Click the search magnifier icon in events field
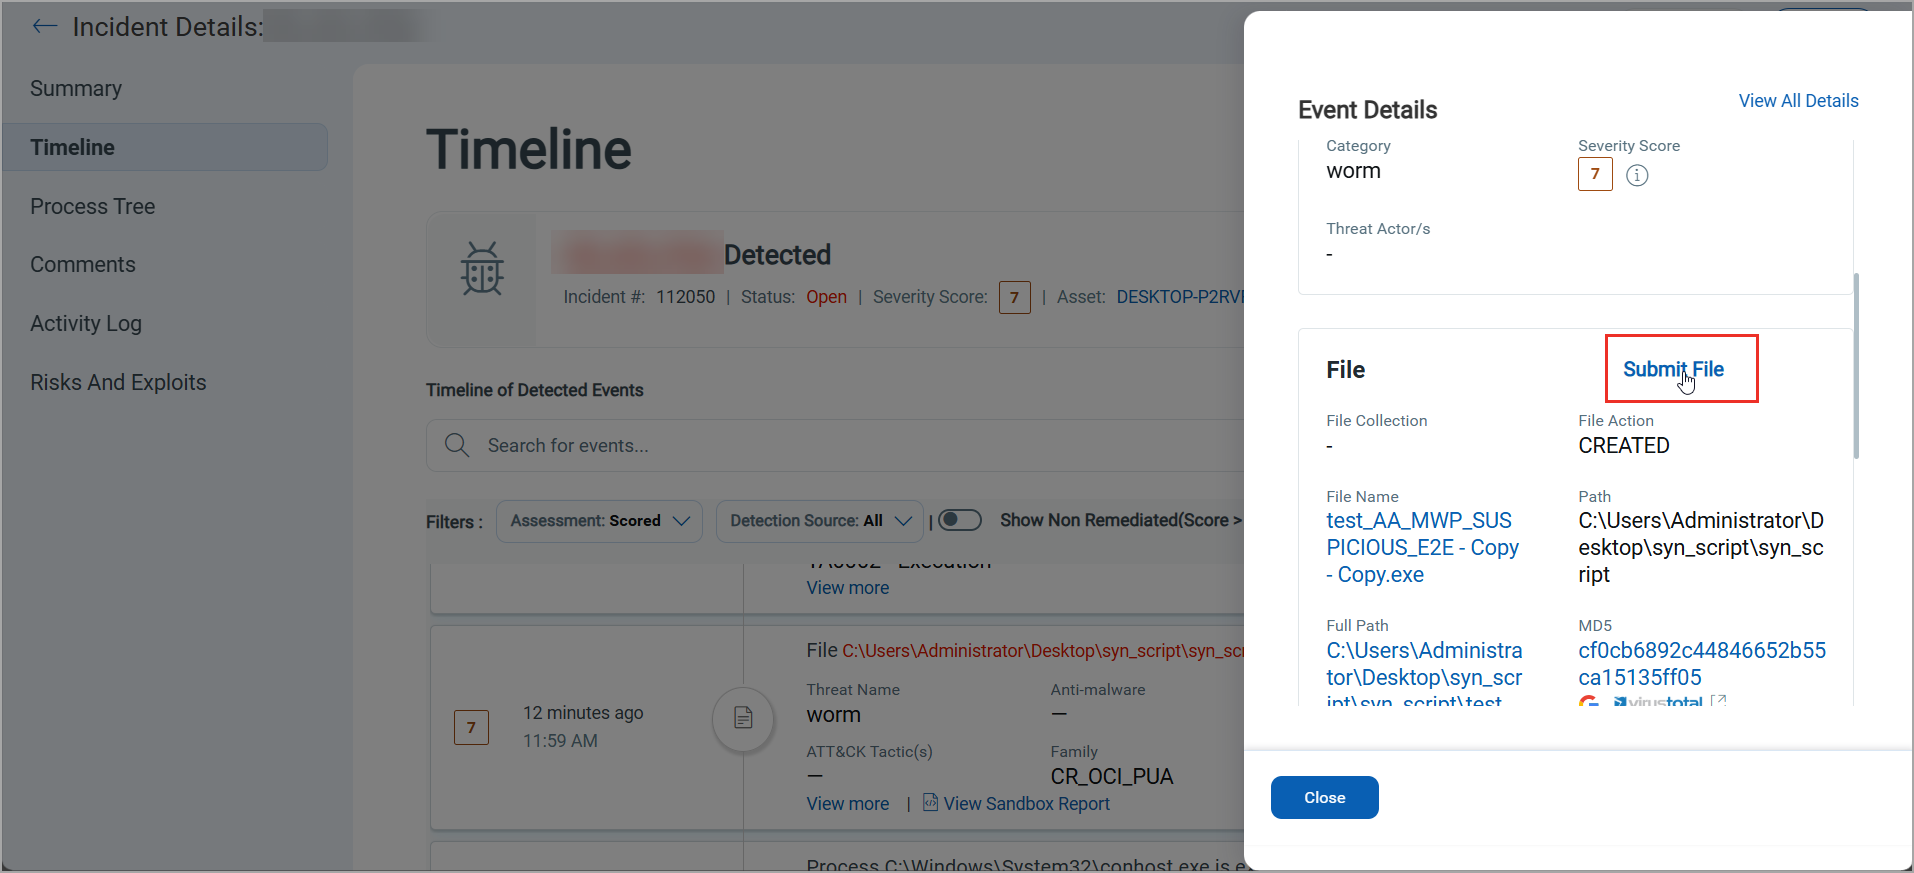Screen dimensions: 1914x873 457,445
